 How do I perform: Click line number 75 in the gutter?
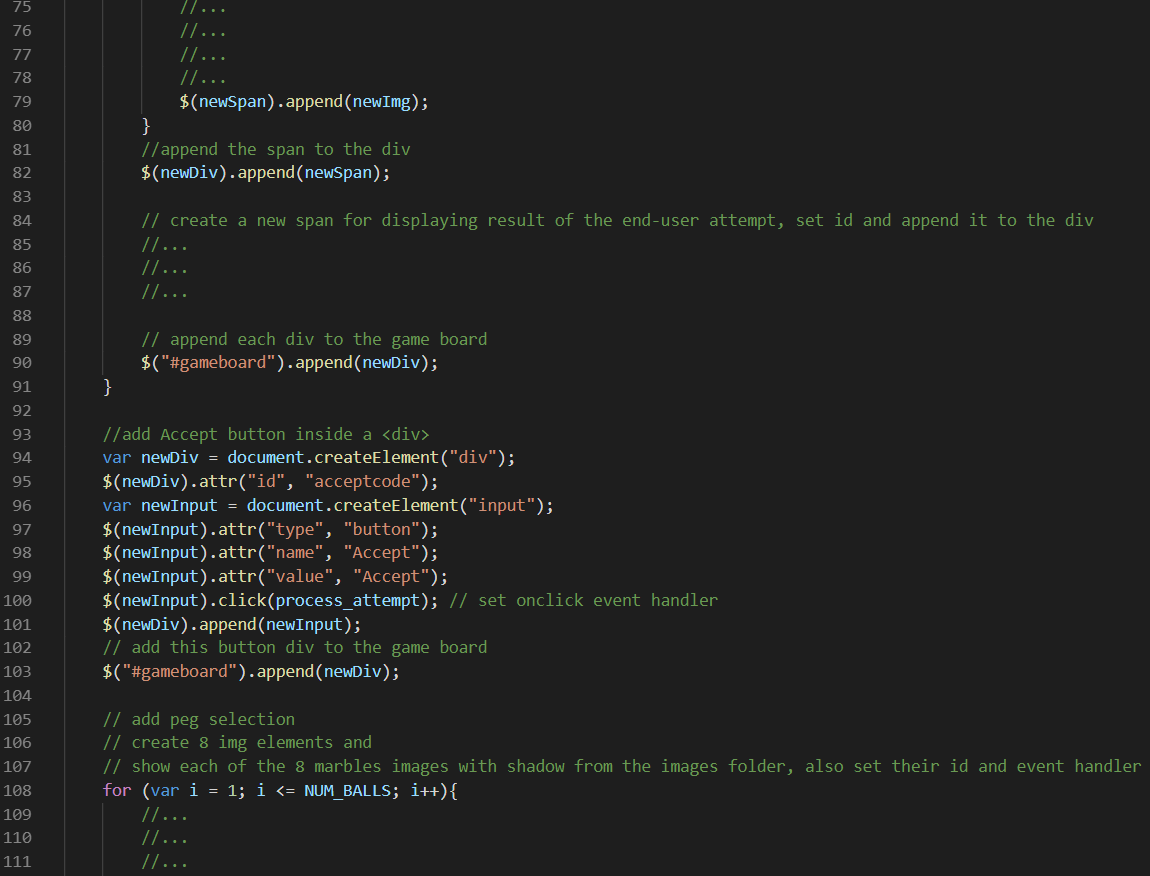(x=22, y=7)
